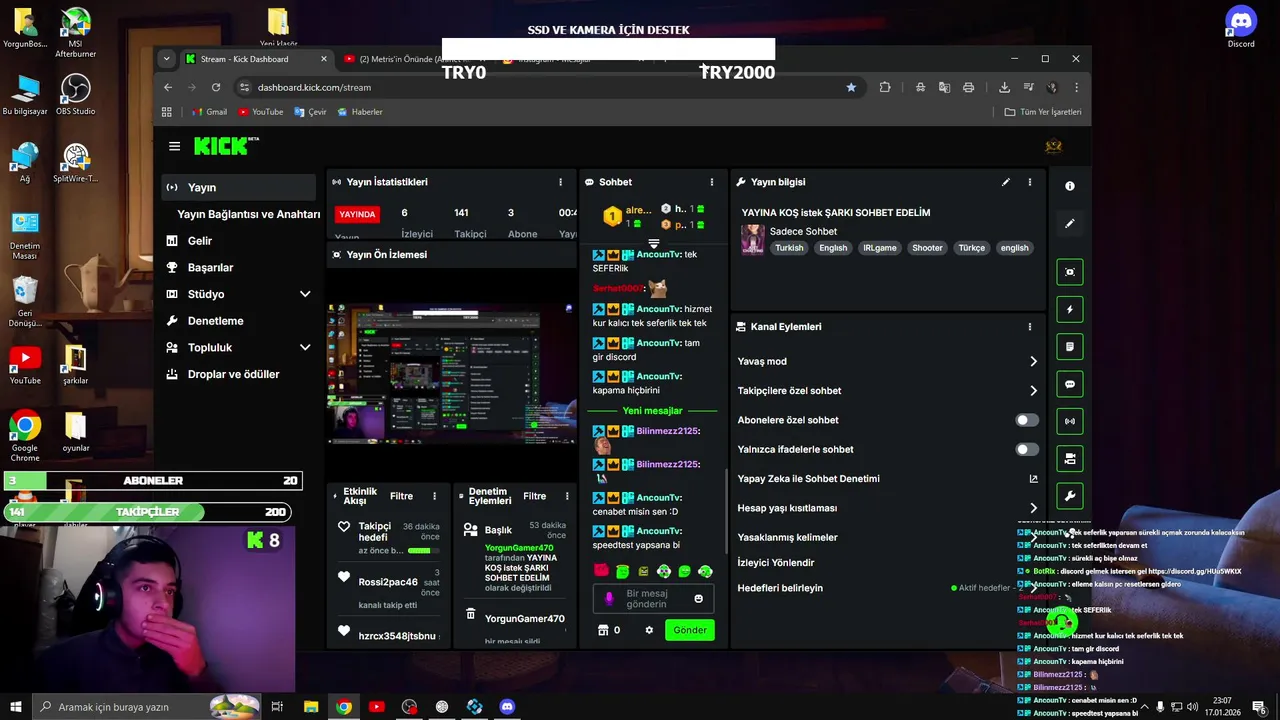
Task: Open Yavaş mod settings arrow
Action: pyautogui.click(x=1033, y=361)
